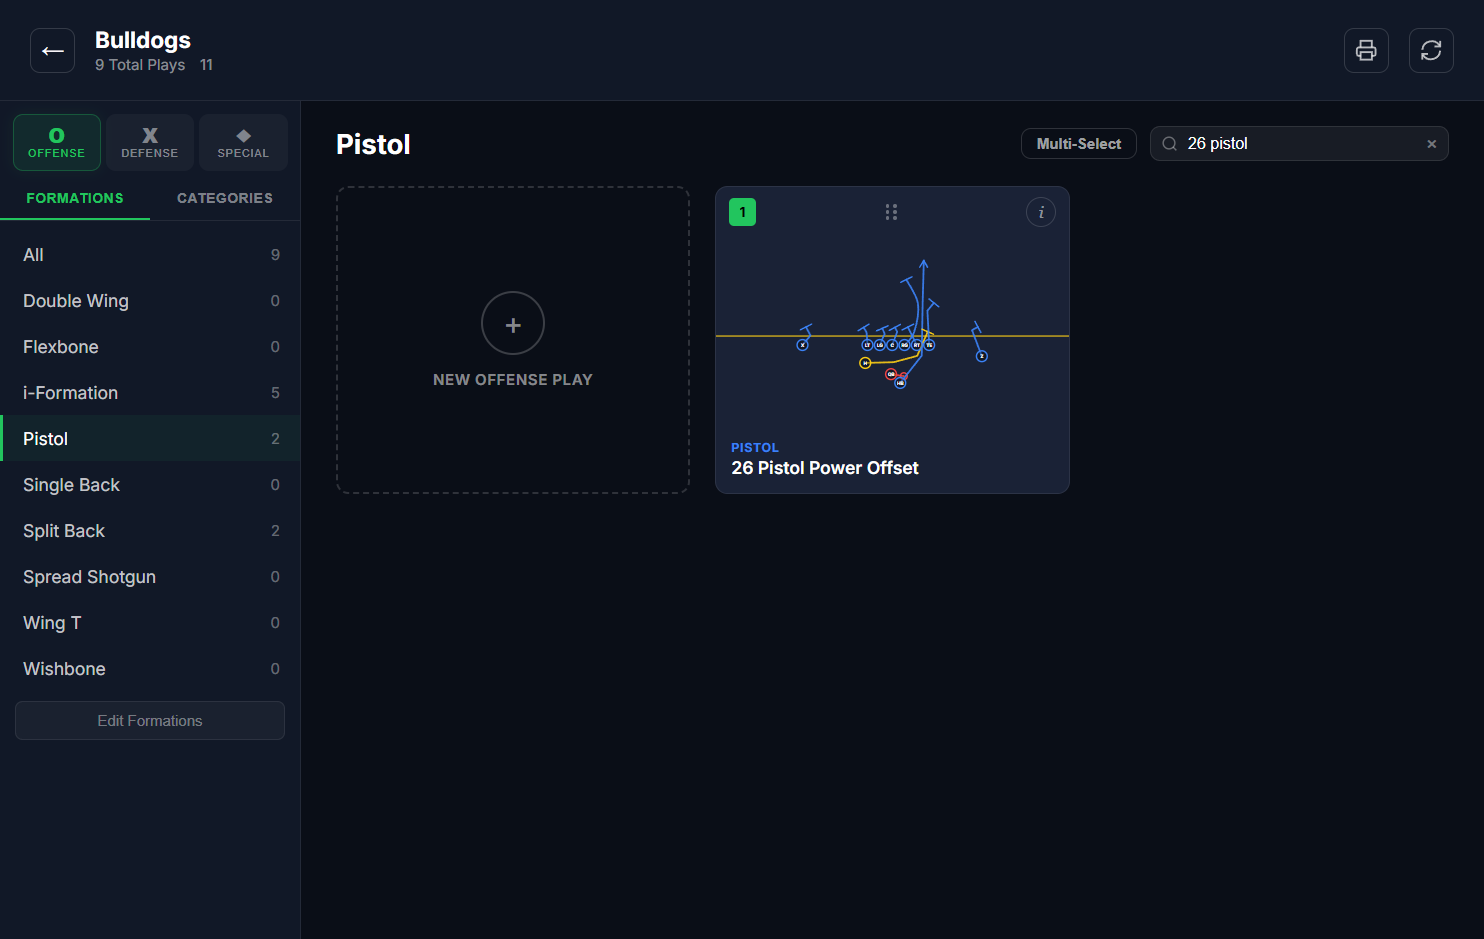Switch to the Defense tab
Viewport: 1484px width, 939px height.
pyautogui.click(x=150, y=142)
